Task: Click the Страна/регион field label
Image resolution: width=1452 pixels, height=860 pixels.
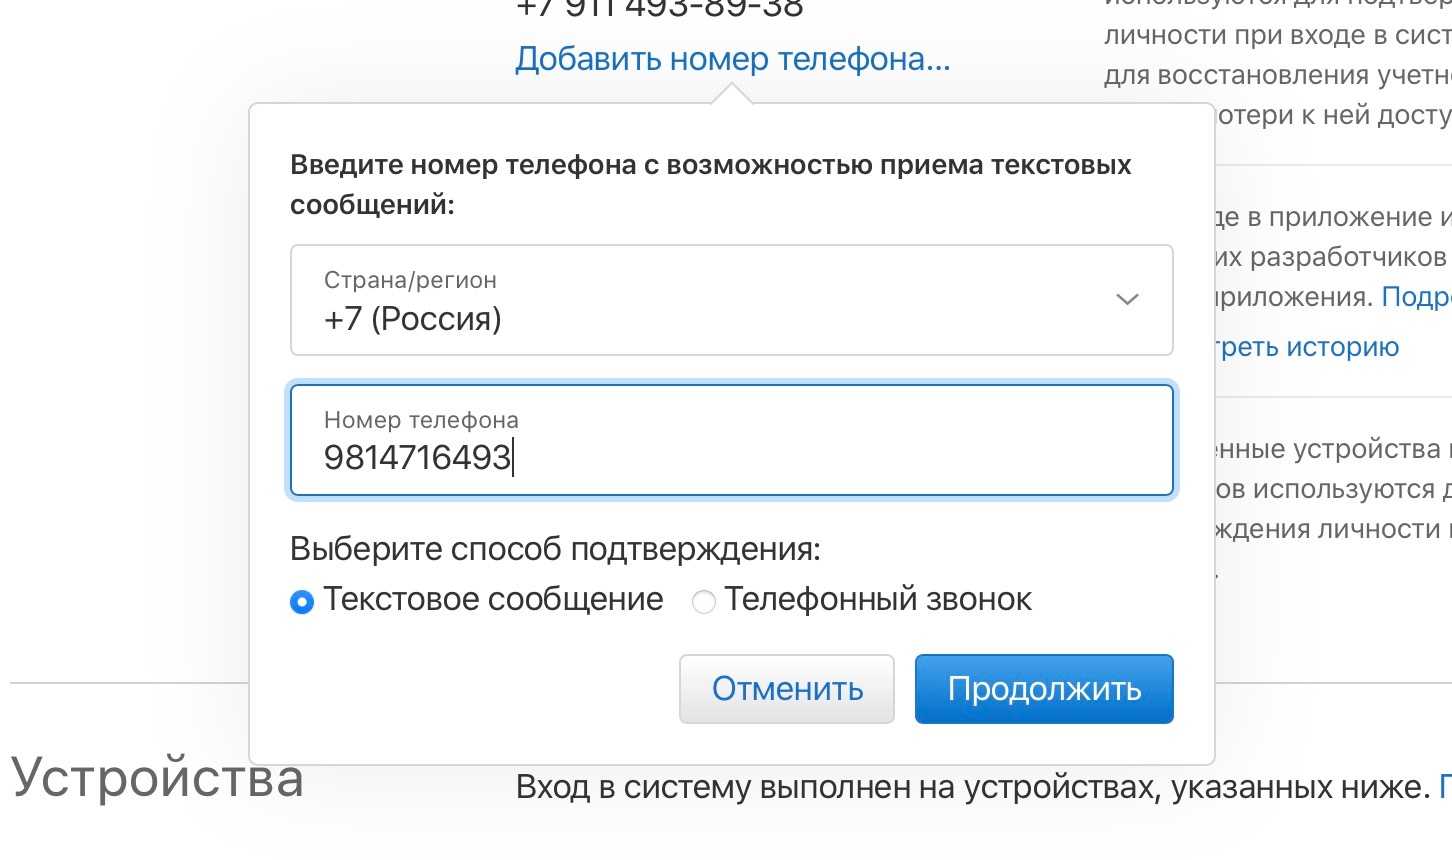Action: coord(409,280)
